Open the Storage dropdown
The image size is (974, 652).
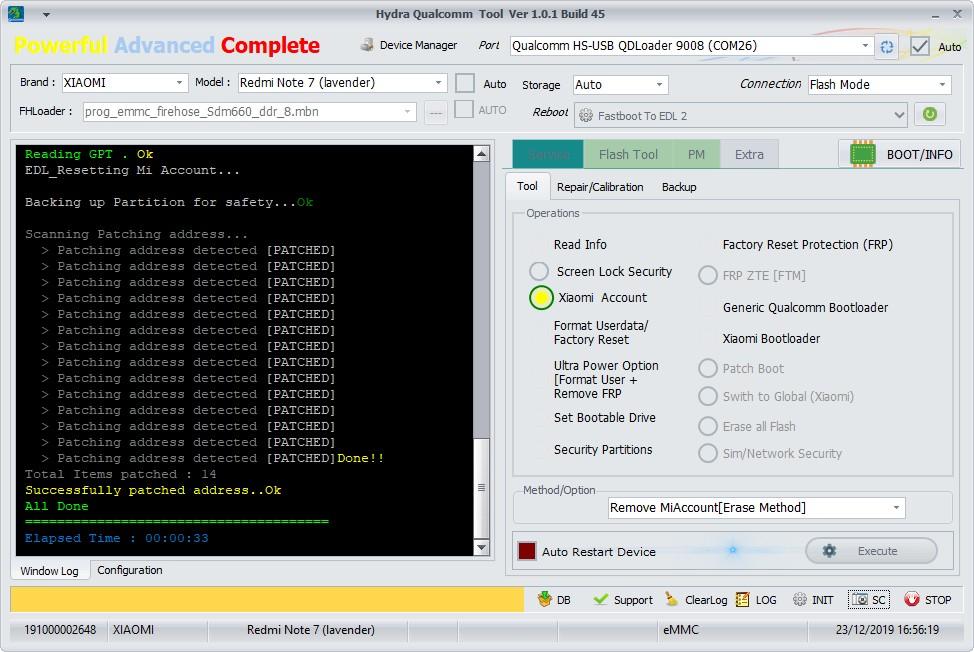[x=659, y=84]
